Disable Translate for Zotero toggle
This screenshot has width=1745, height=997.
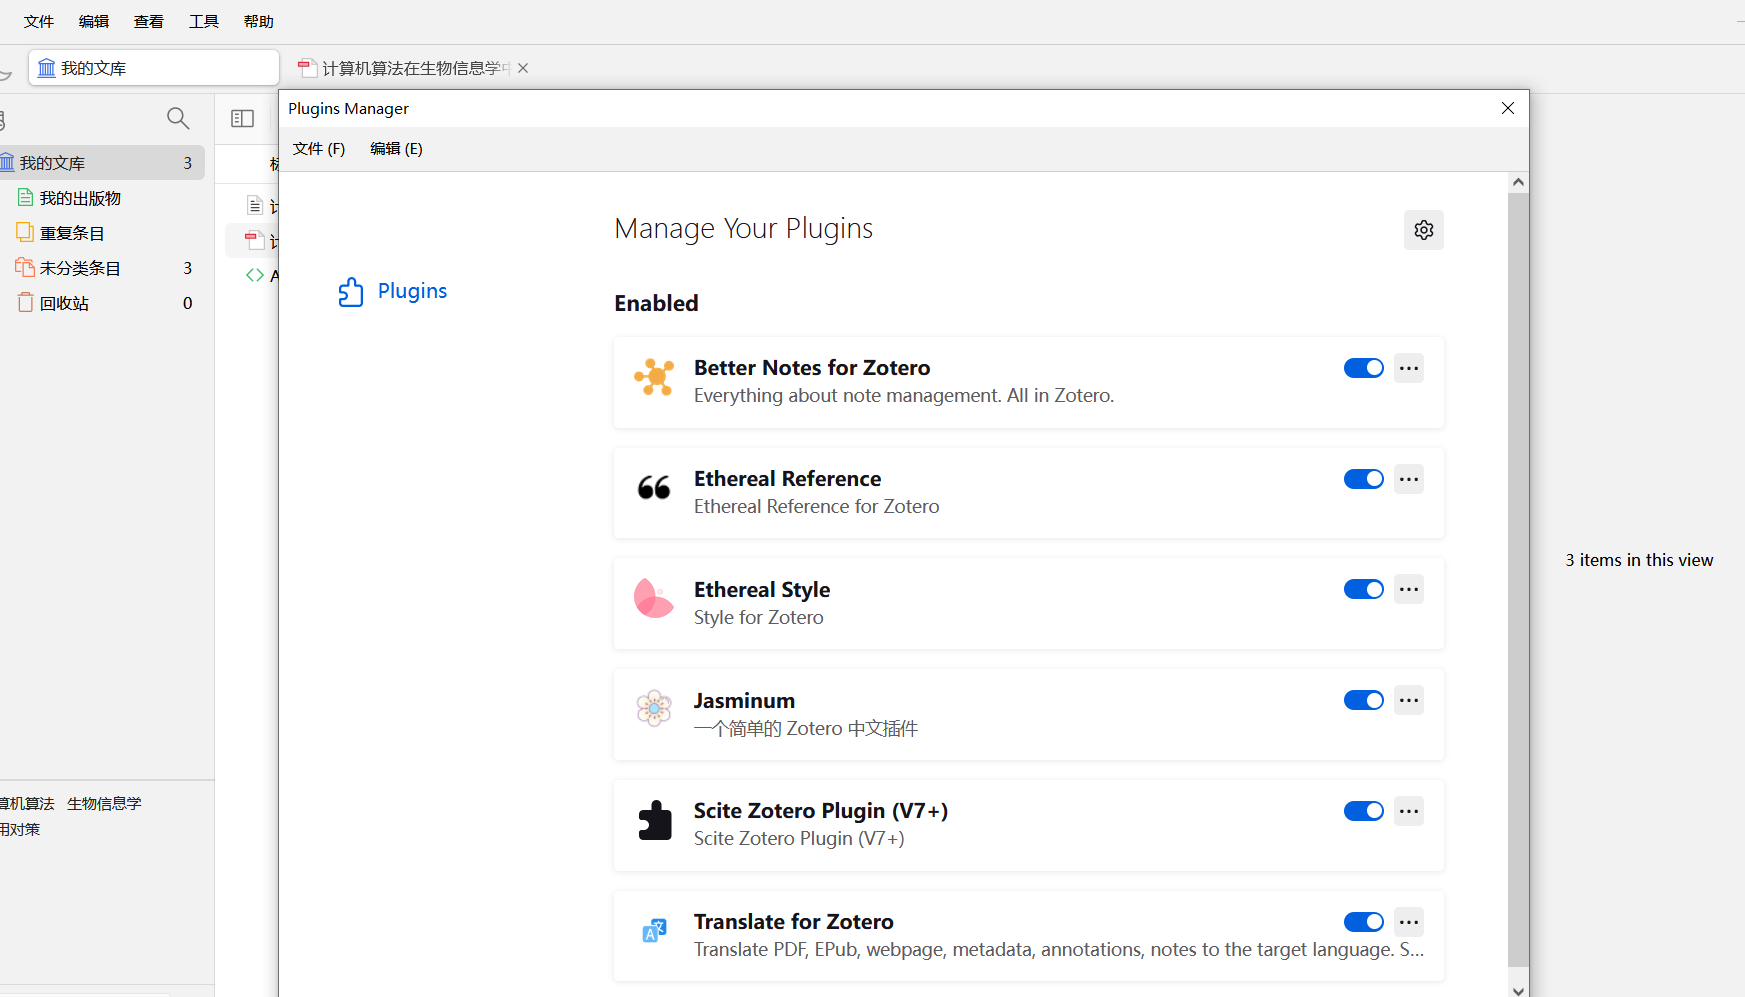[1364, 922]
